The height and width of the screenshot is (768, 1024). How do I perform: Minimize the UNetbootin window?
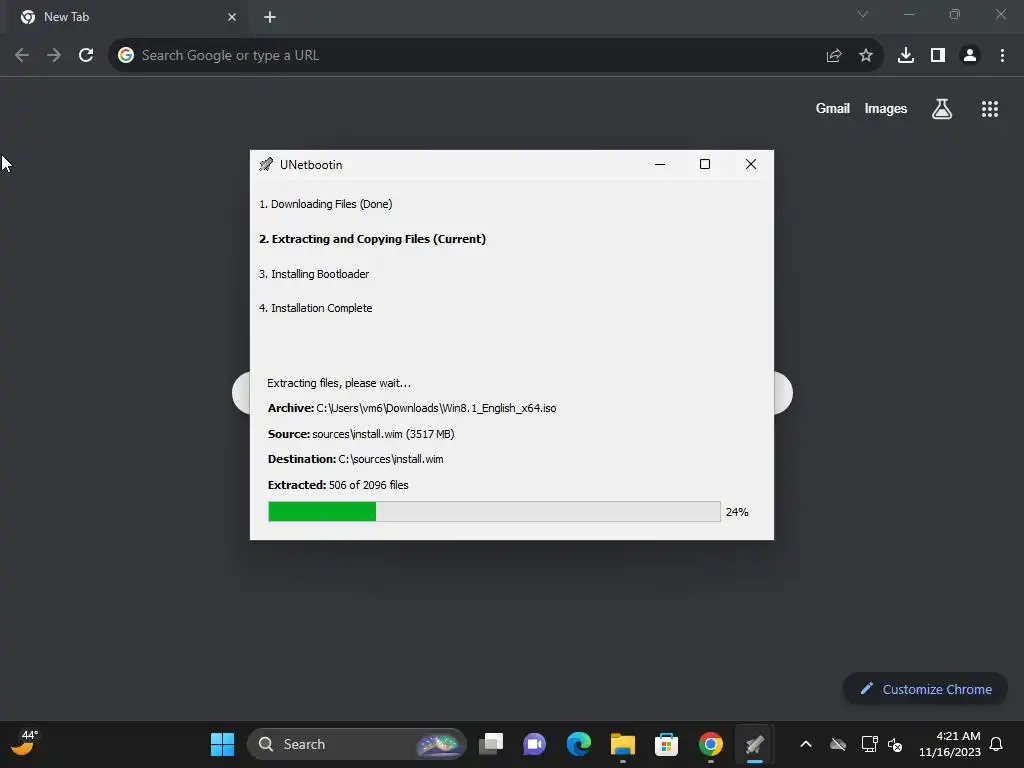point(660,165)
